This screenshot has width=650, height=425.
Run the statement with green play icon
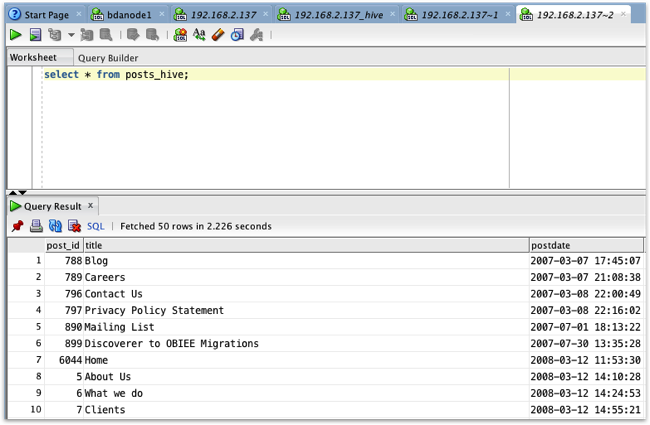tap(15, 35)
